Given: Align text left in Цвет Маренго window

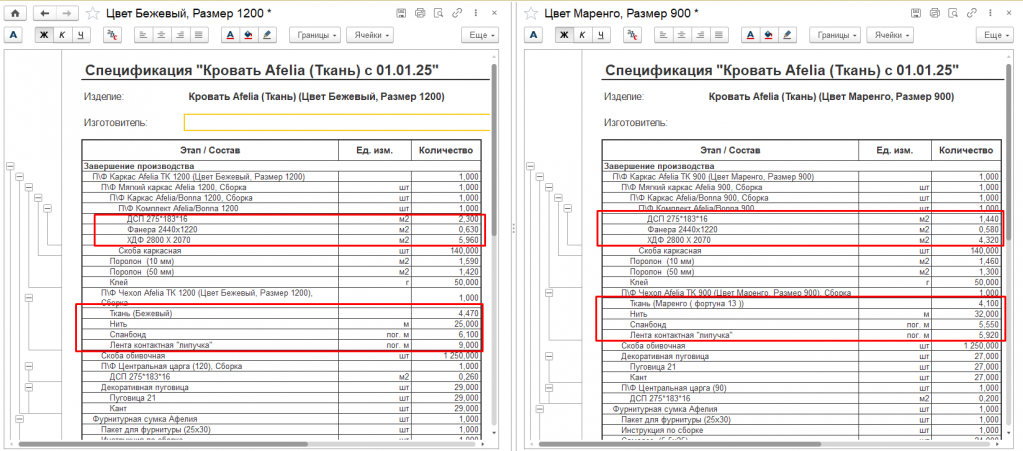Looking at the screenshot, I should pos(664,35).
